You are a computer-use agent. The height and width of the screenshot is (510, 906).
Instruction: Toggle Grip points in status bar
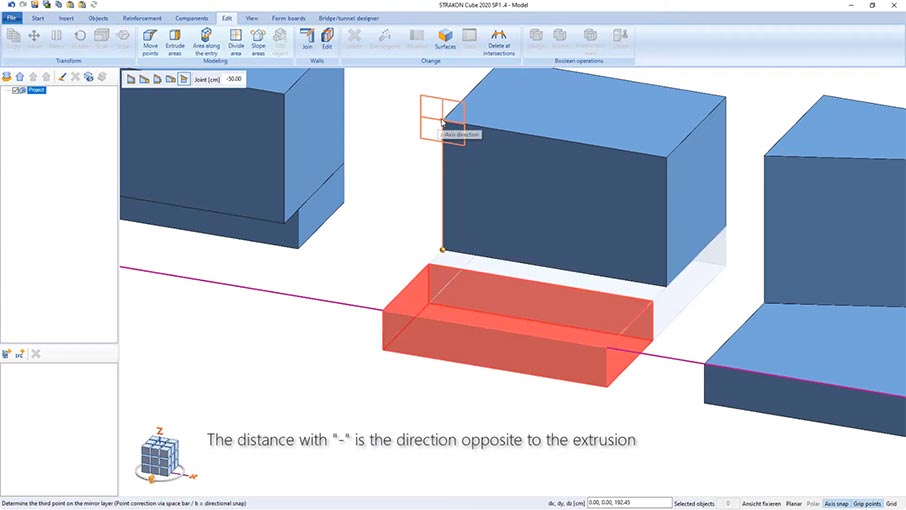[x=867, y=504]
